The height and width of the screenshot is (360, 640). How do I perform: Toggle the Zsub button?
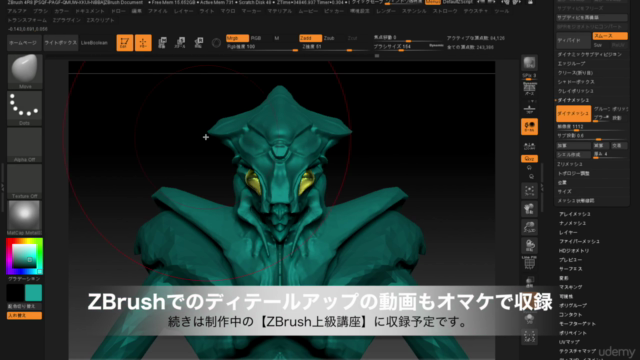coord(329,38)
